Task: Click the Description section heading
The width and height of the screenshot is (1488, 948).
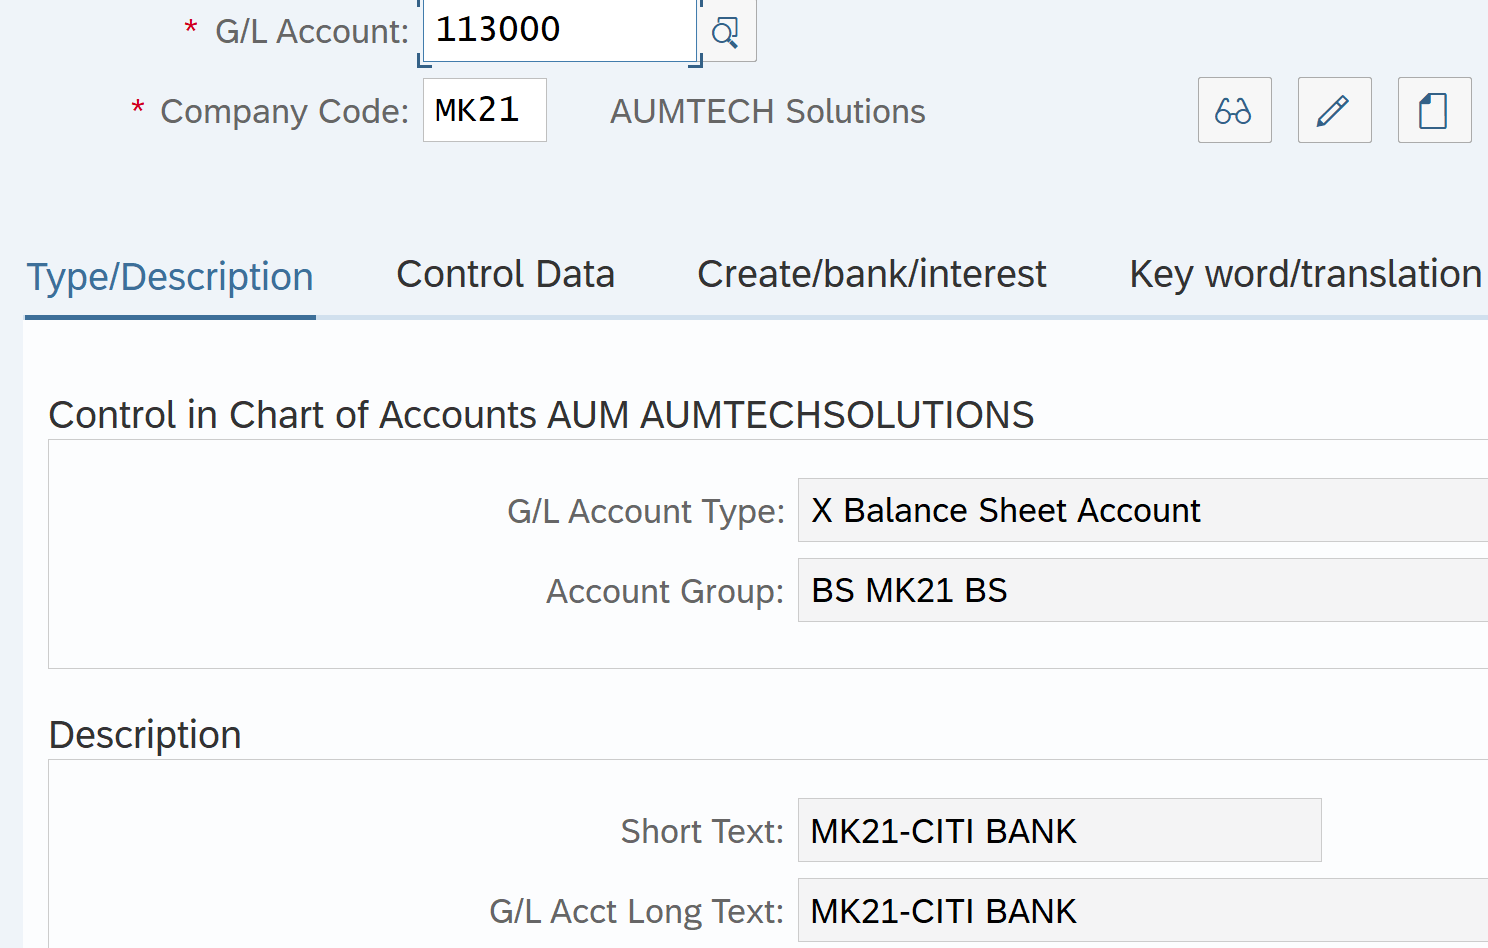Action: 145,735
